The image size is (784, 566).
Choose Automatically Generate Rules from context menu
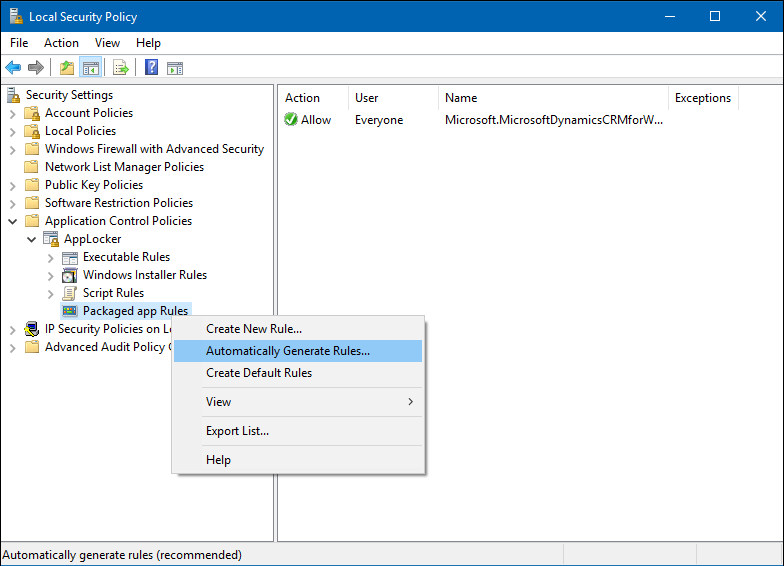pos(287,351)
